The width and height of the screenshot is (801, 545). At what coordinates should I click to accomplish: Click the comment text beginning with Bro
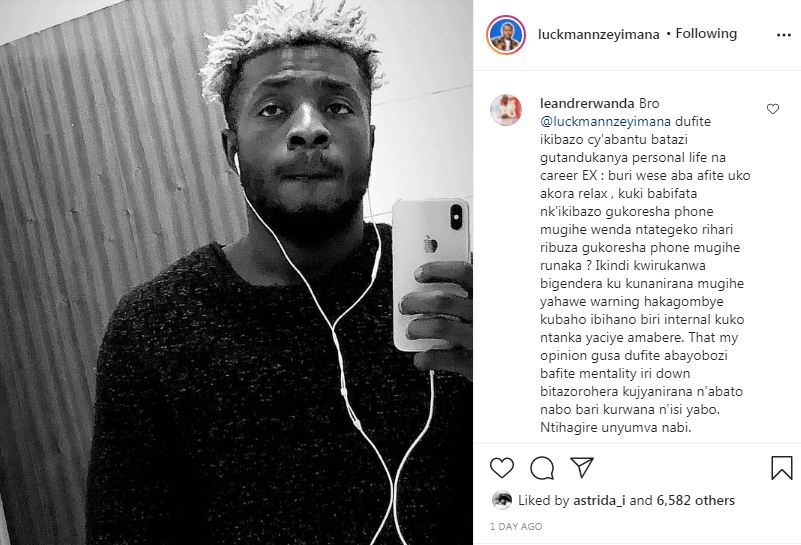[645, 266]
